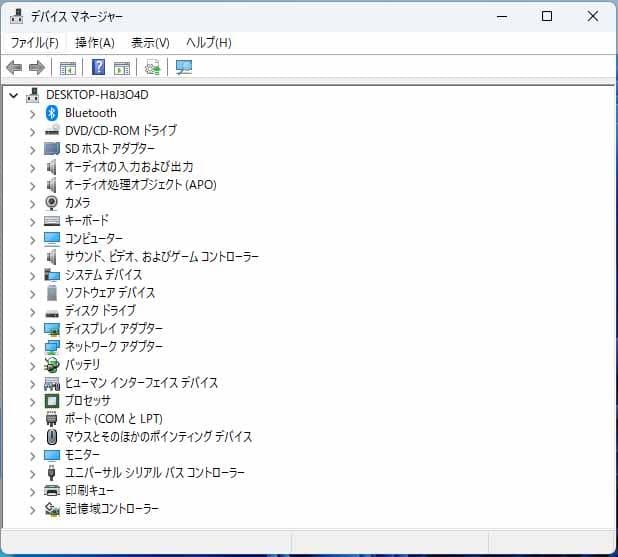The image size is (618, 557).
Task: Select the バッテリ label
Action: click(82, 365)
